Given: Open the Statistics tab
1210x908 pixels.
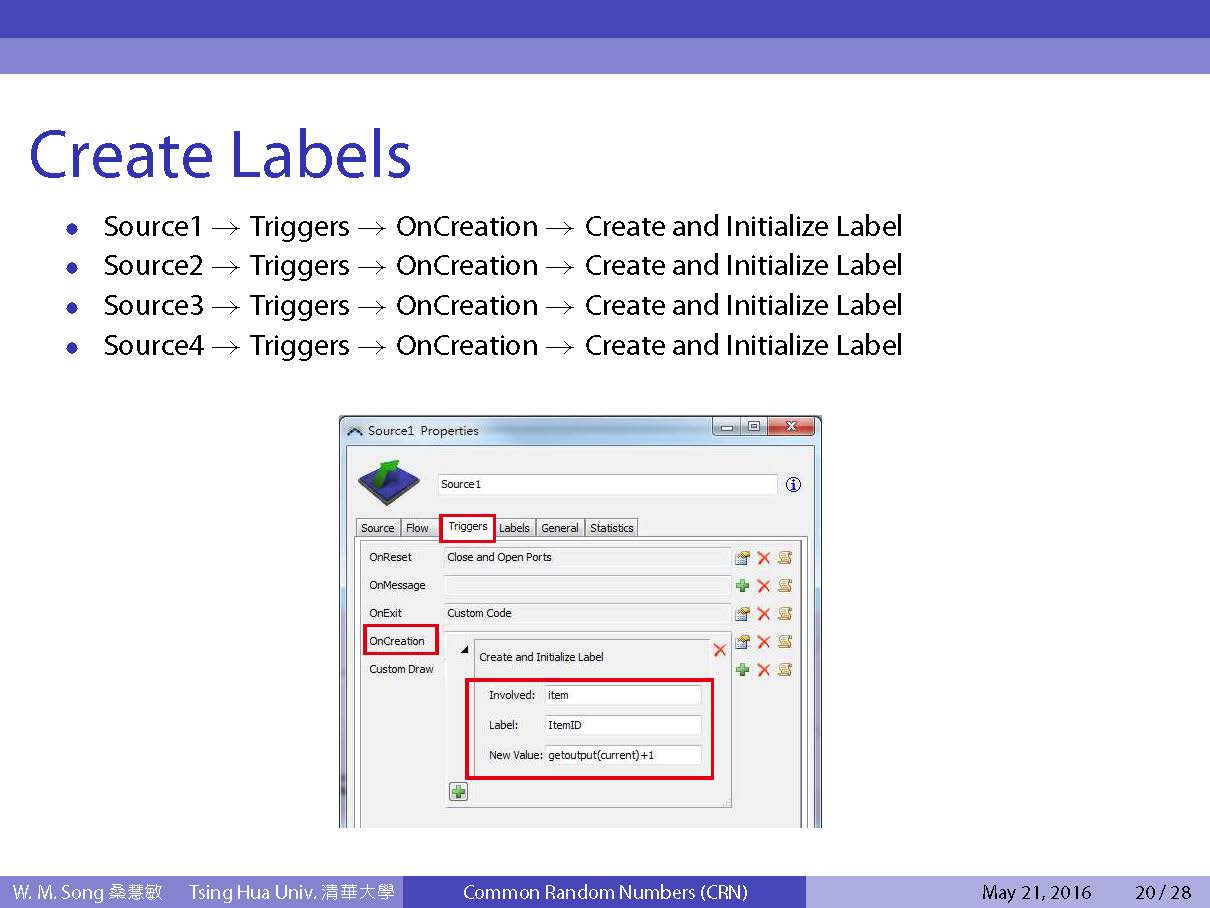Looking at the screenshot, I should pos(611,528).
